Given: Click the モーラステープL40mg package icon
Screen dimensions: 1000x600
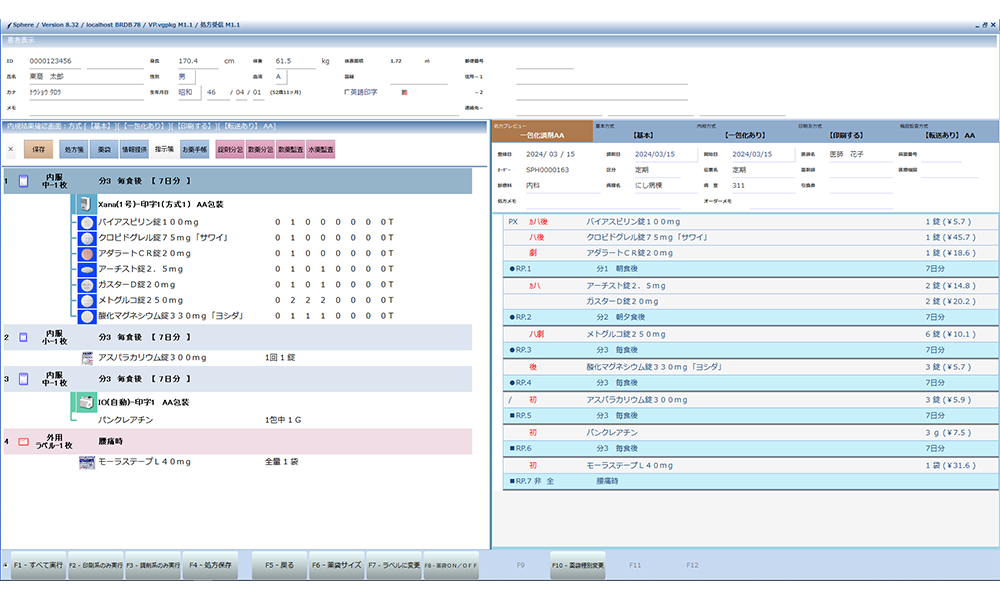Looking at the screenshot, I should 87,462.
